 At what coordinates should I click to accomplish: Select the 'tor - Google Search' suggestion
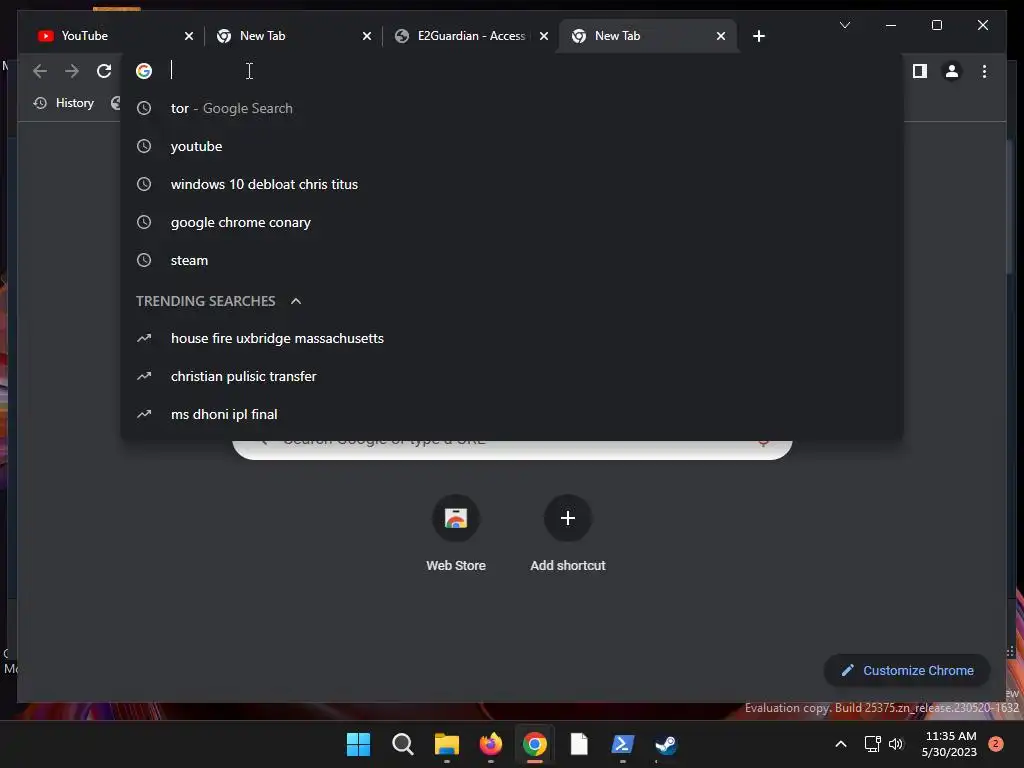pyautogui.click(x=511, y=108)
